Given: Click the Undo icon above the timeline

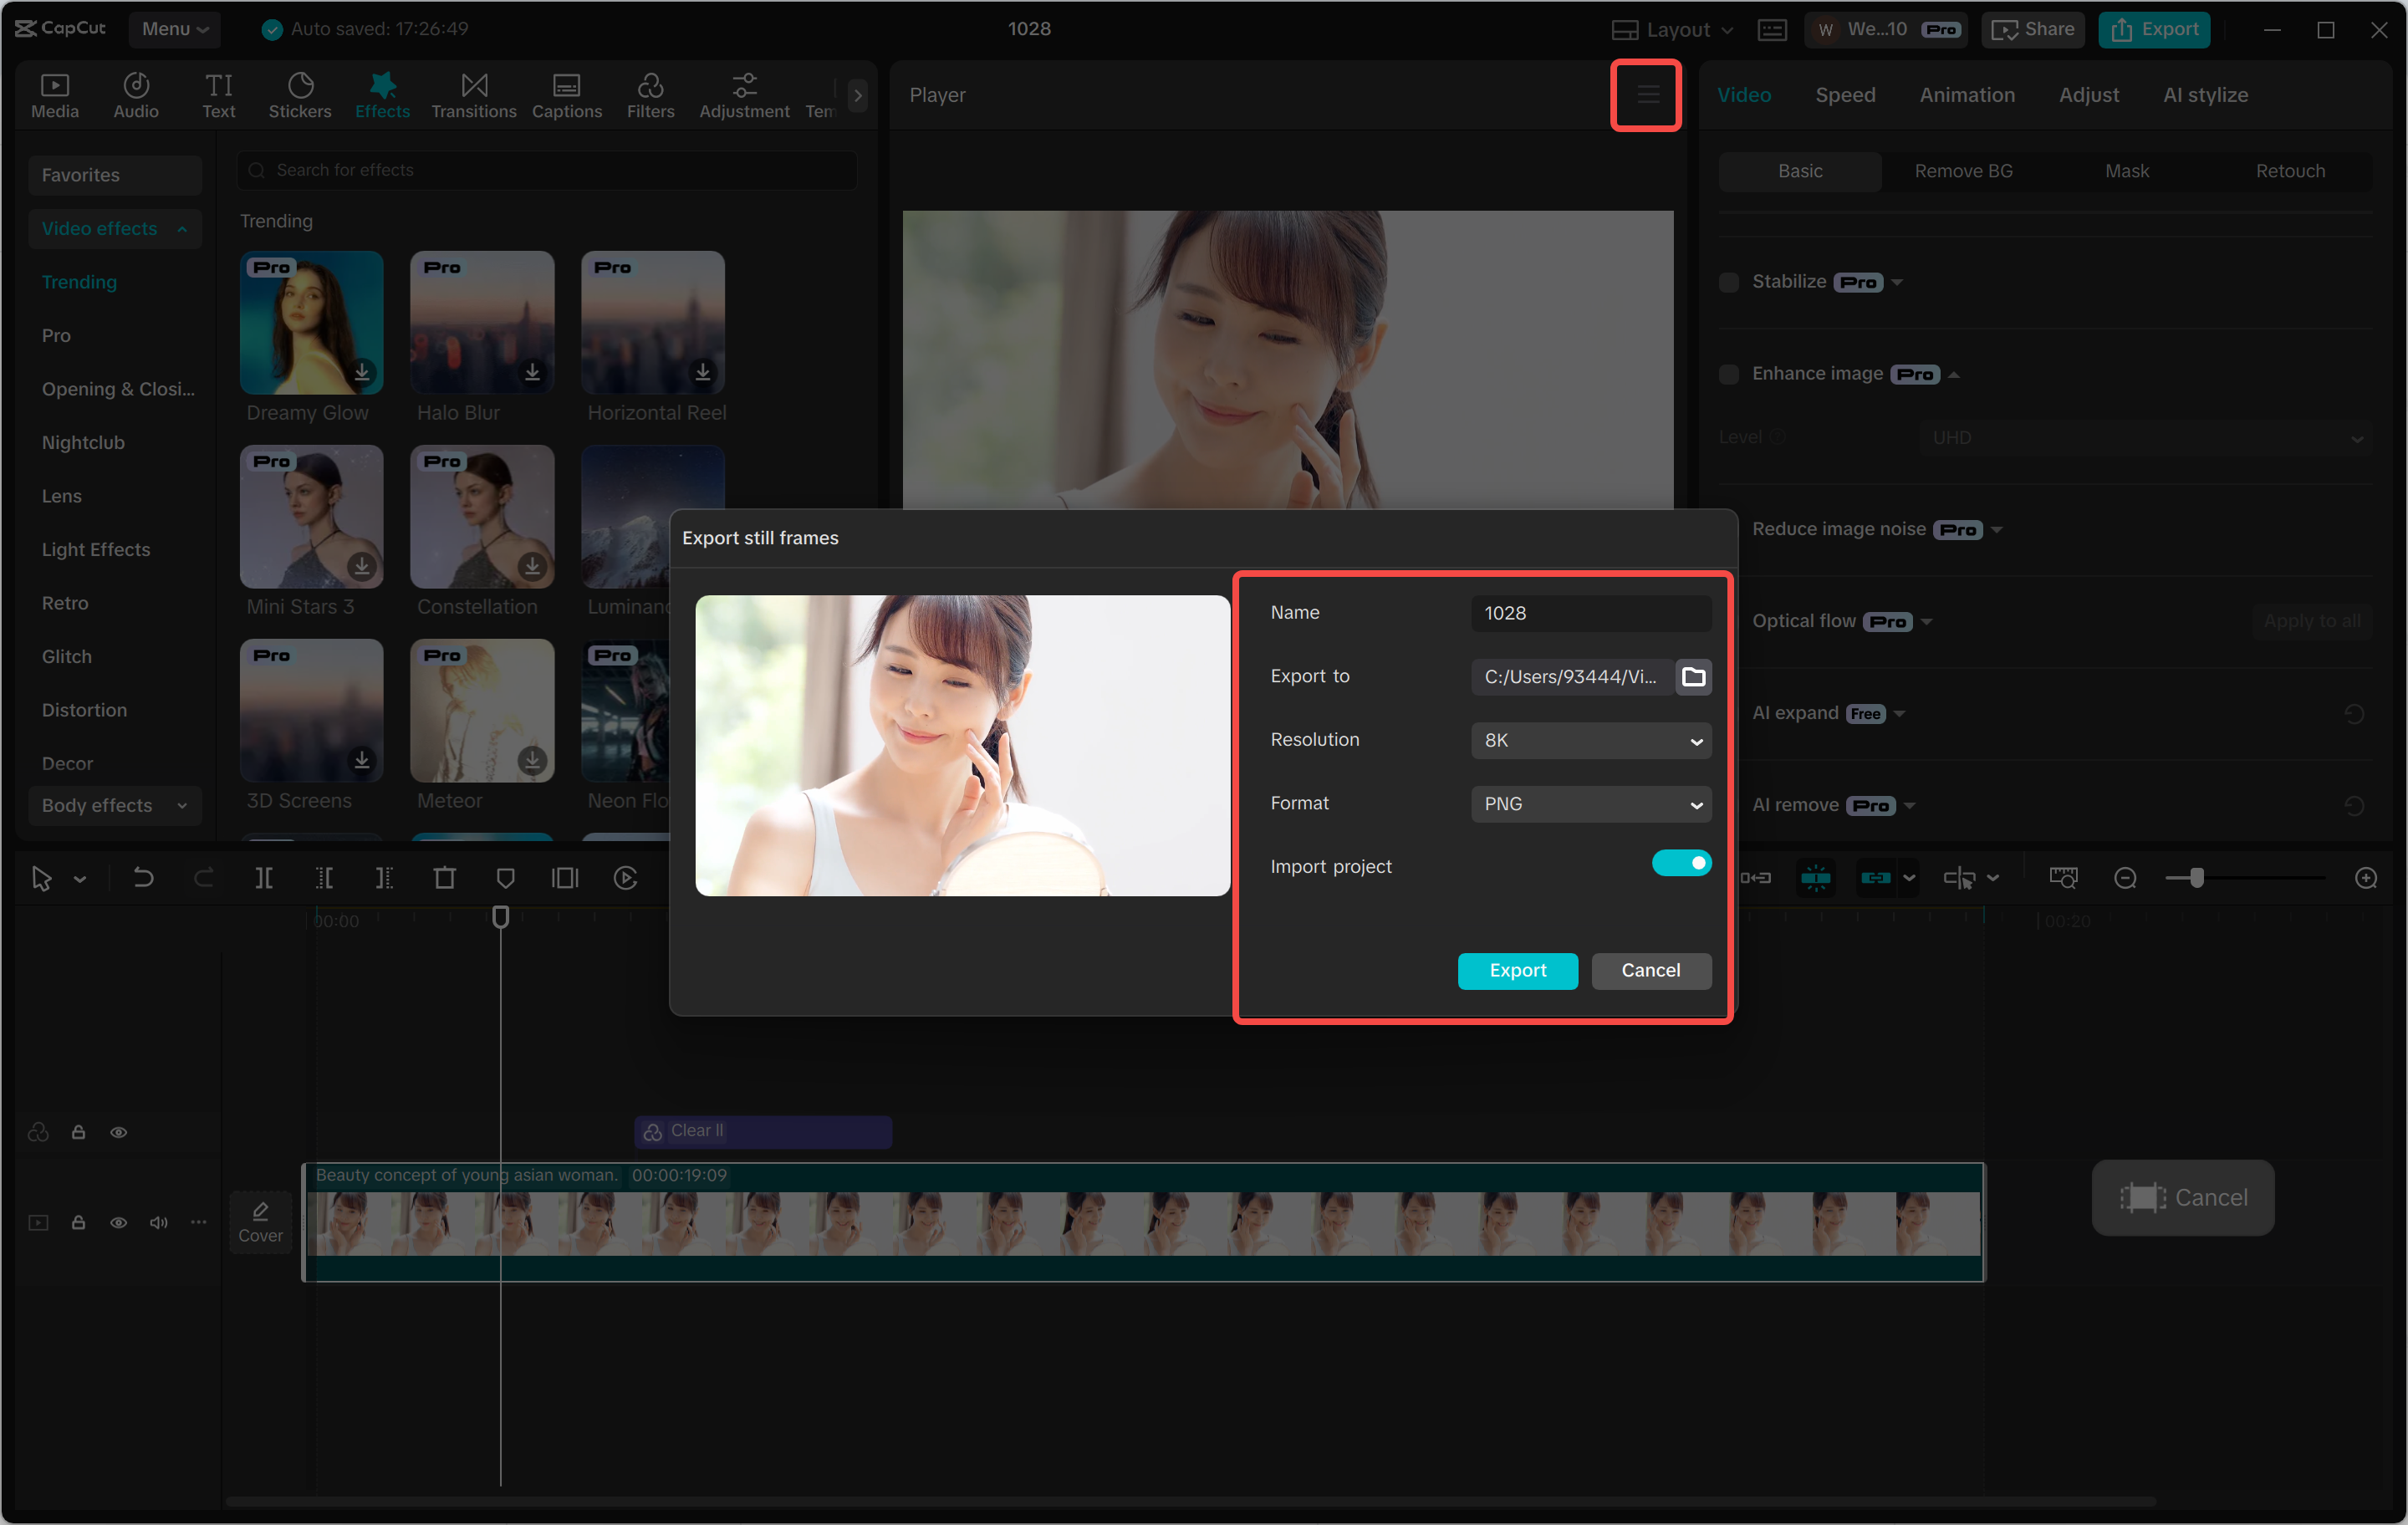Looking at the screenshot, I should [x=143, y=877].
